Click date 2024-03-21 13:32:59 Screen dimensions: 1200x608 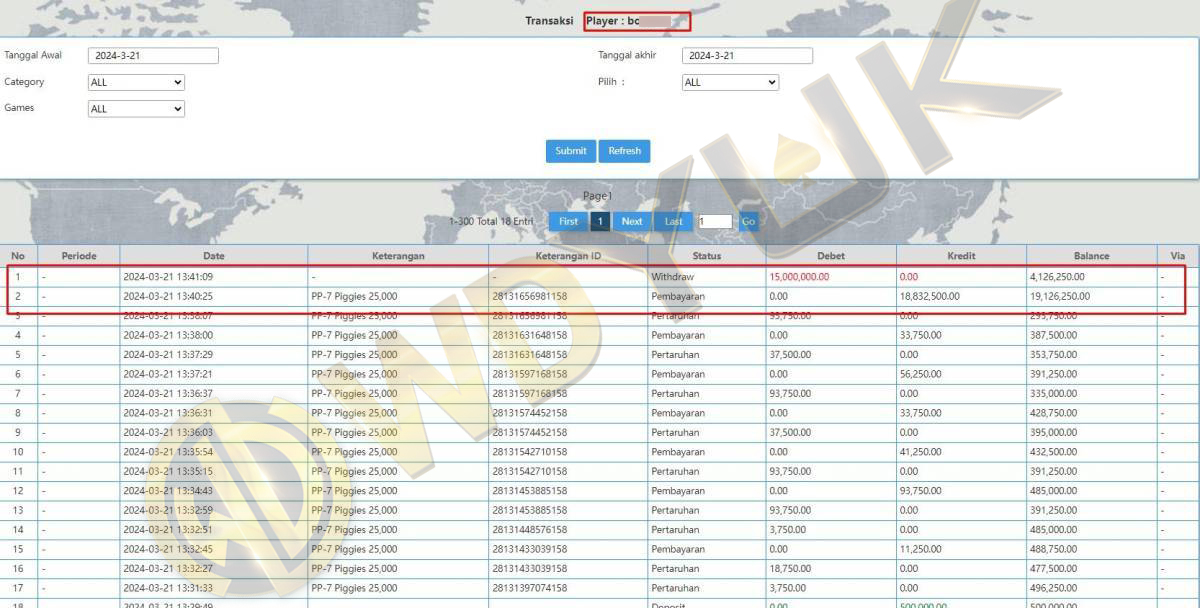pos(168,510)
